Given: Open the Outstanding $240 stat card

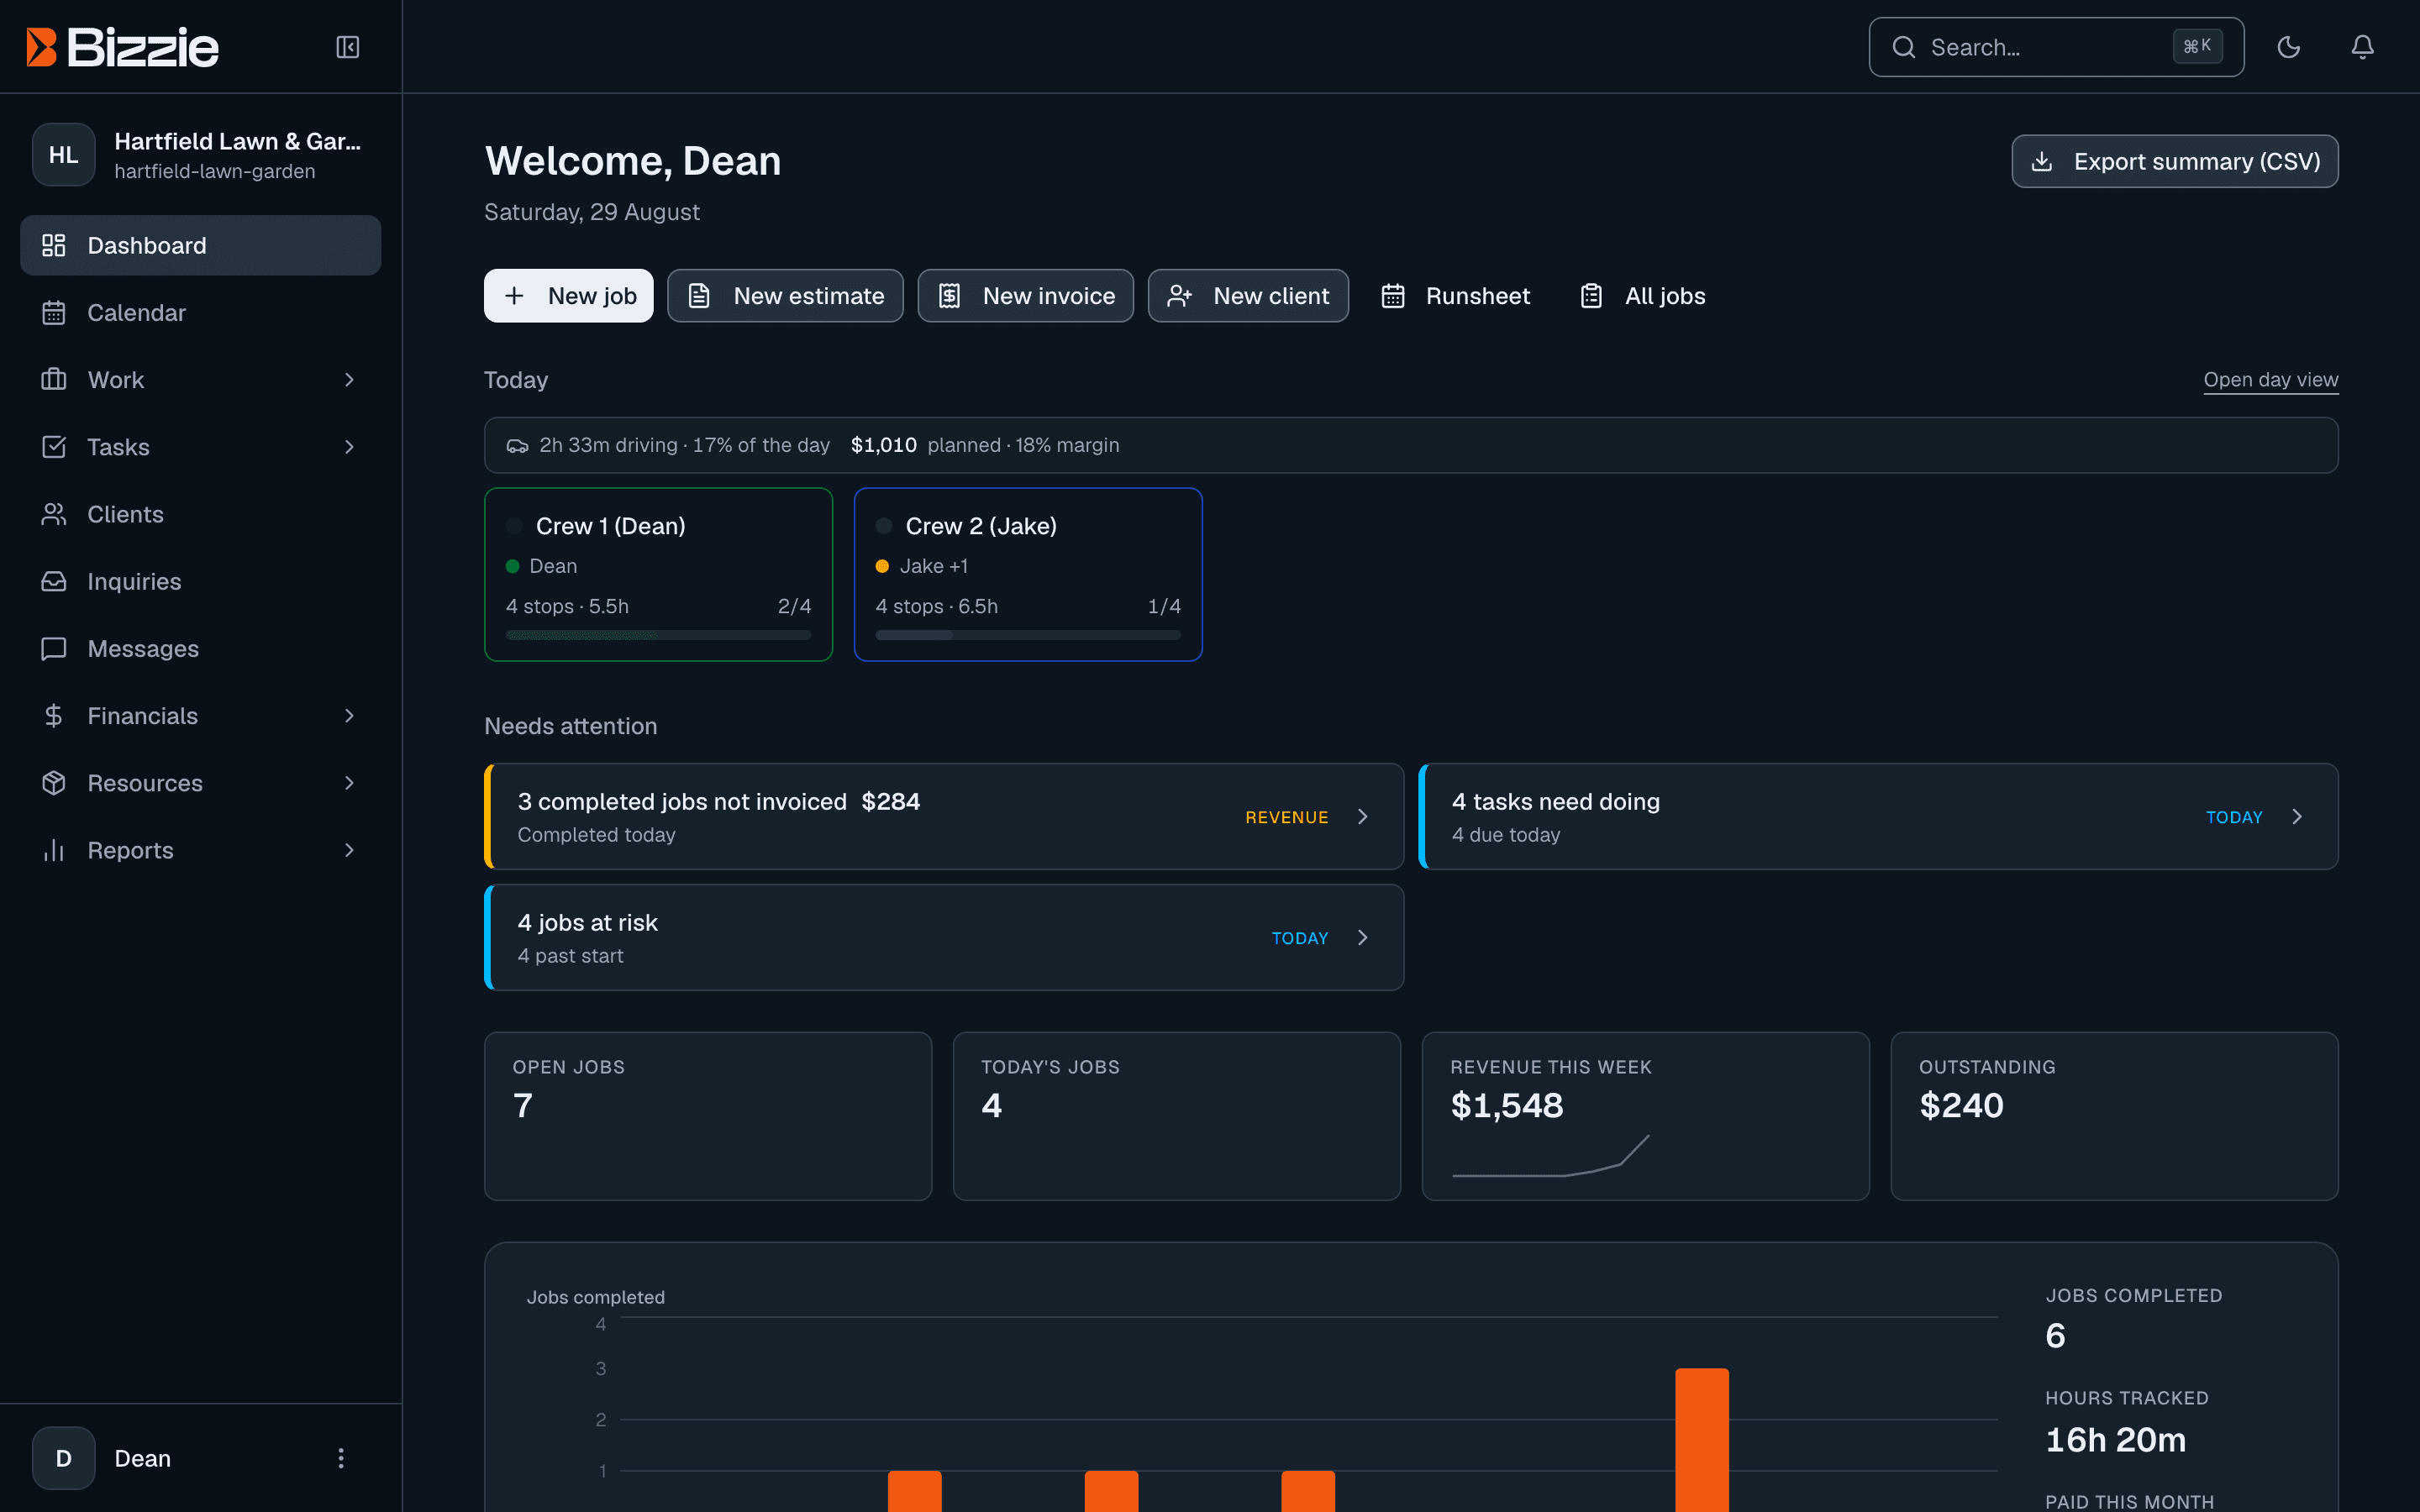Looking at the screenshot, I should click(x=2114, y=1116).
